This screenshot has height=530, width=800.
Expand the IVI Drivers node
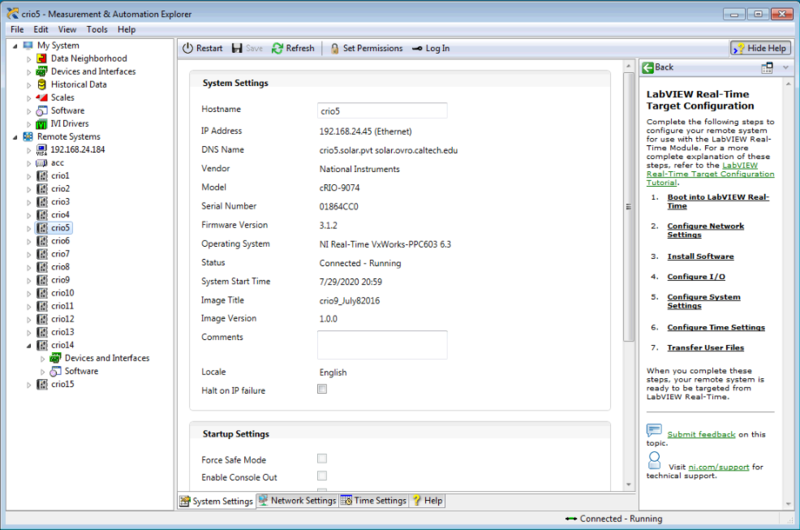(29, 124)
